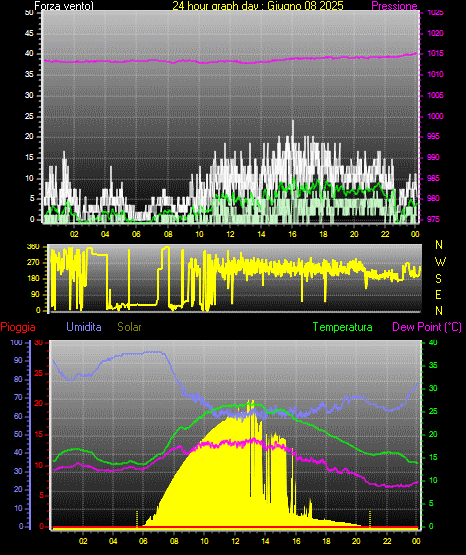The image size is (466, 555).
Task: Click the 24 hour graph date title
Action: (258, 6)
